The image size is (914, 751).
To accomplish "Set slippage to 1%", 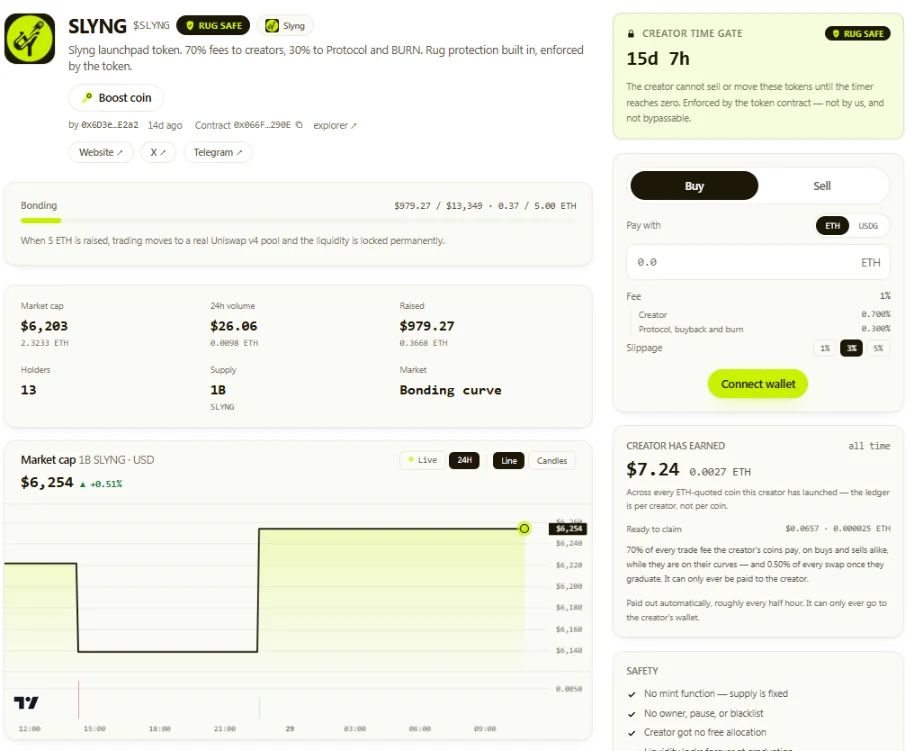I will coord(825,348).
